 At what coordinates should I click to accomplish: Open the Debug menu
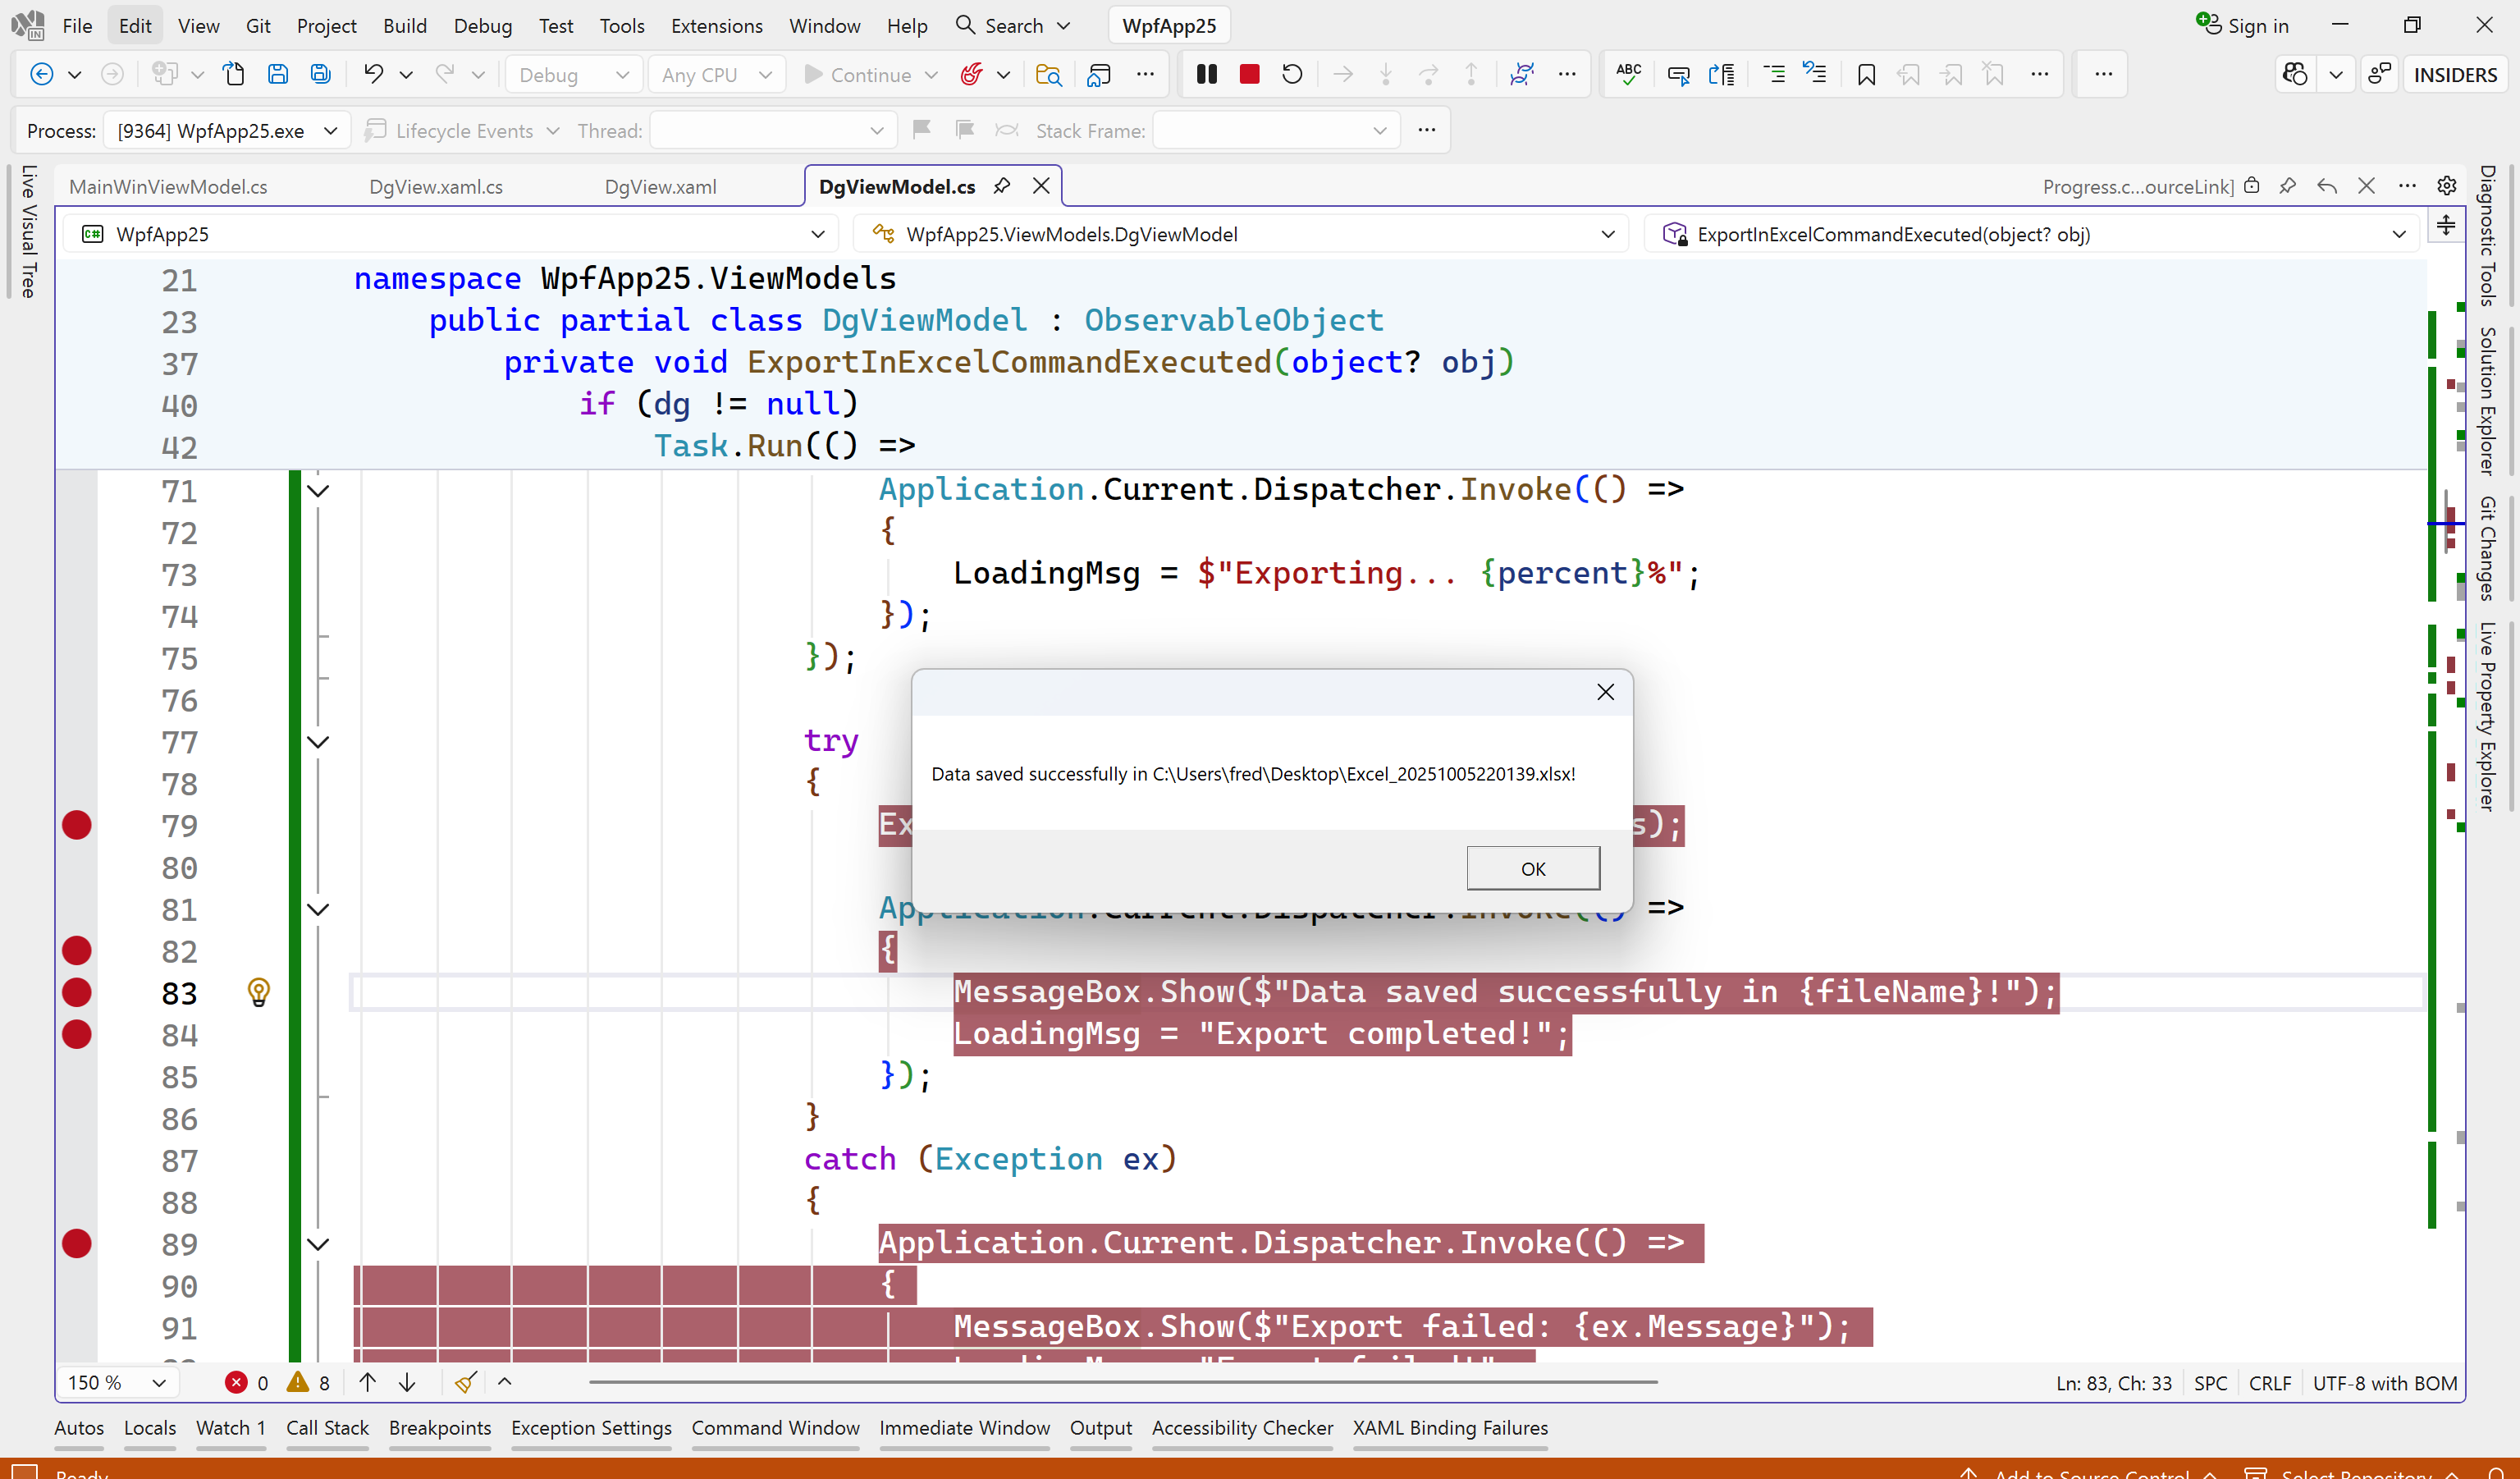tap(482, 25)
